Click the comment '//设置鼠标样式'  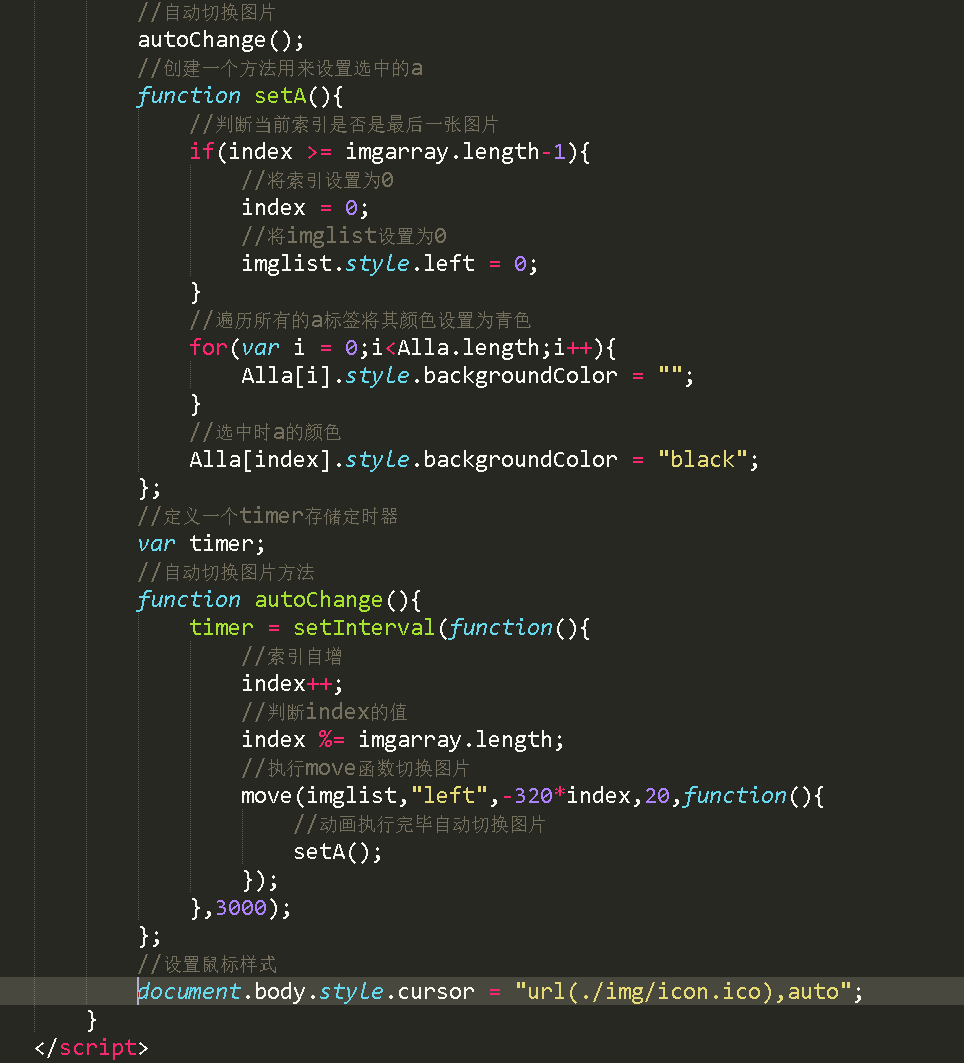pos(207,965)
